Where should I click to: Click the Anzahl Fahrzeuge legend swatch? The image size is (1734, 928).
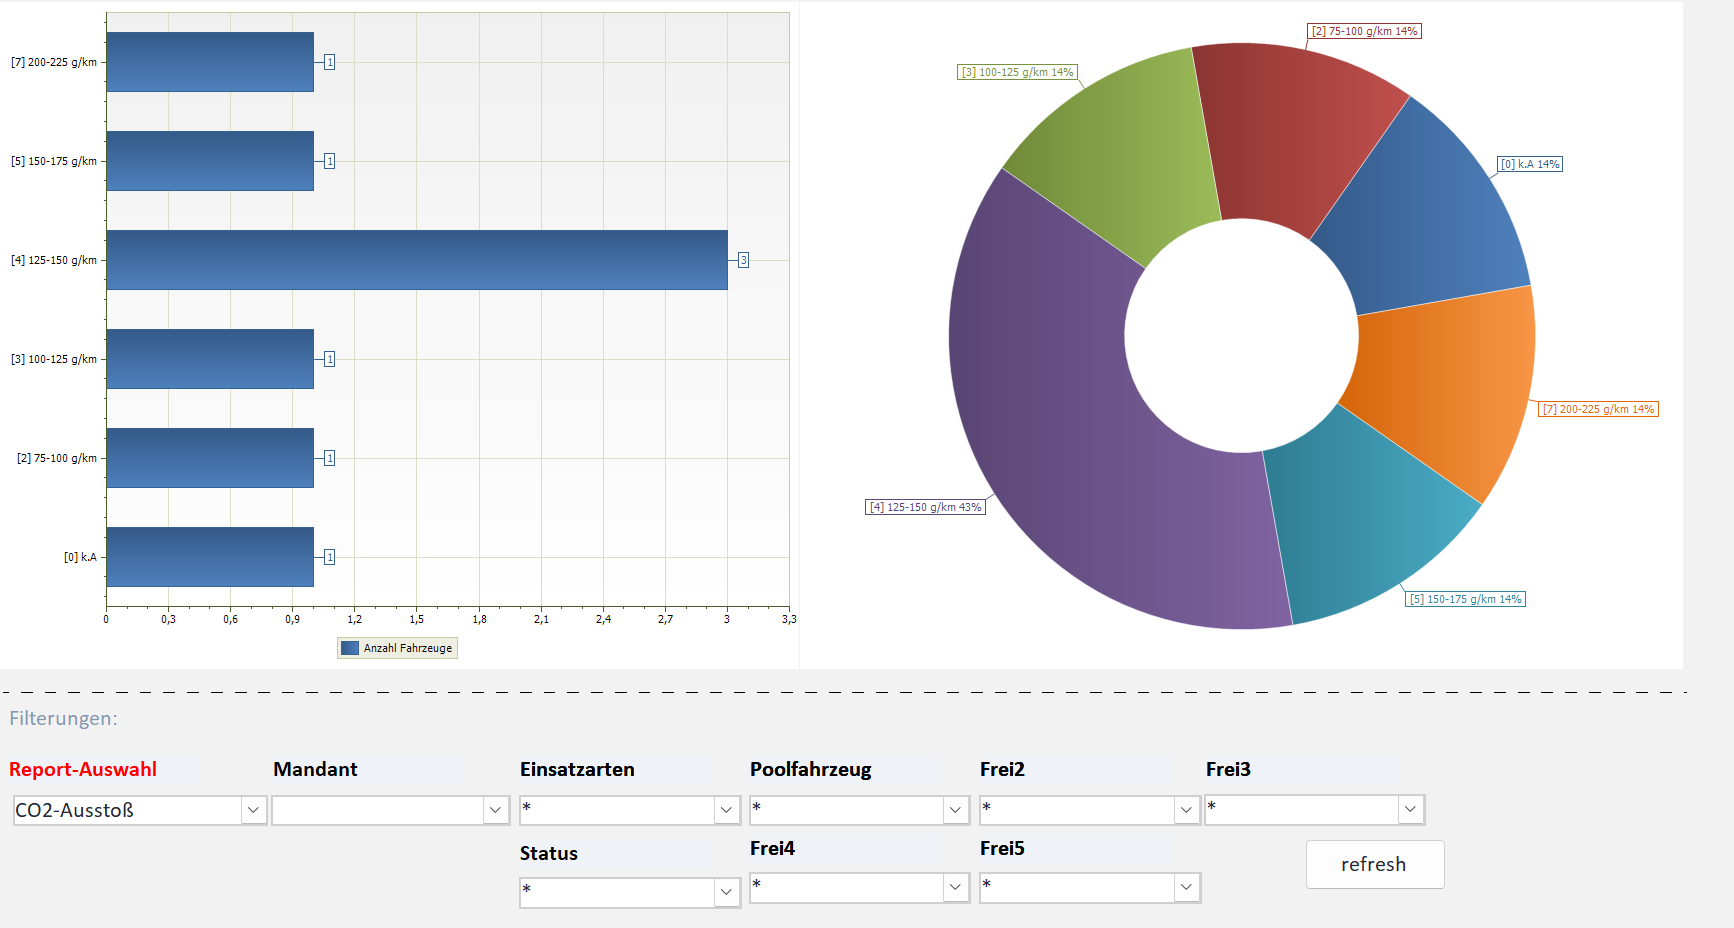(350, 648)
